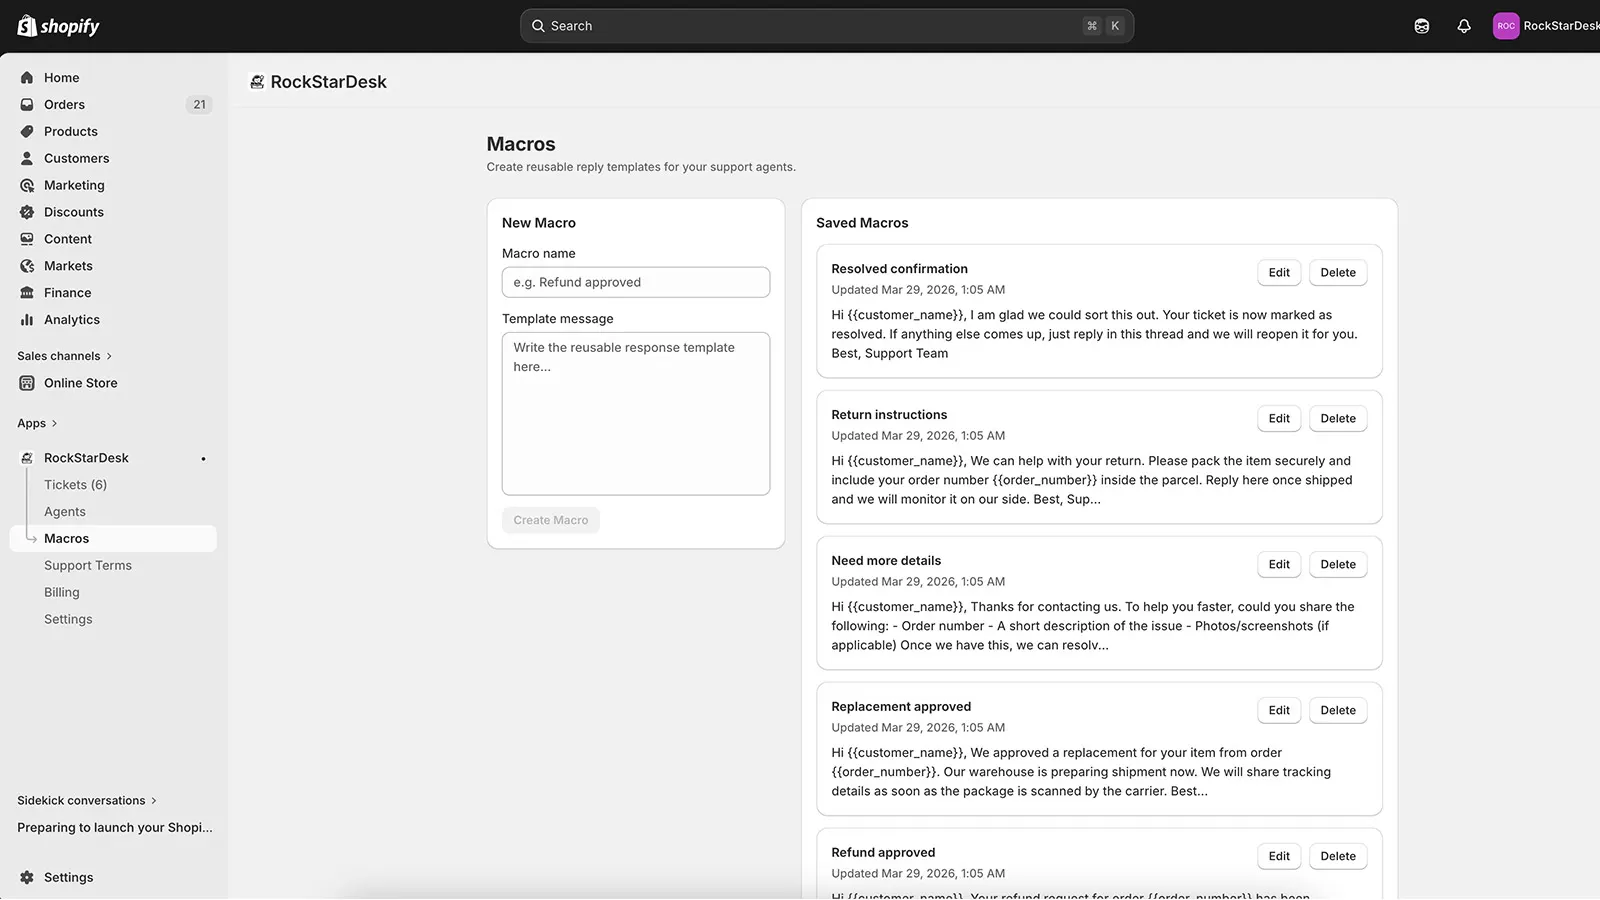This screenshot has height=900, width=1600.
Task: Click the Orders inbox icon
Action: tap(27, 105)
